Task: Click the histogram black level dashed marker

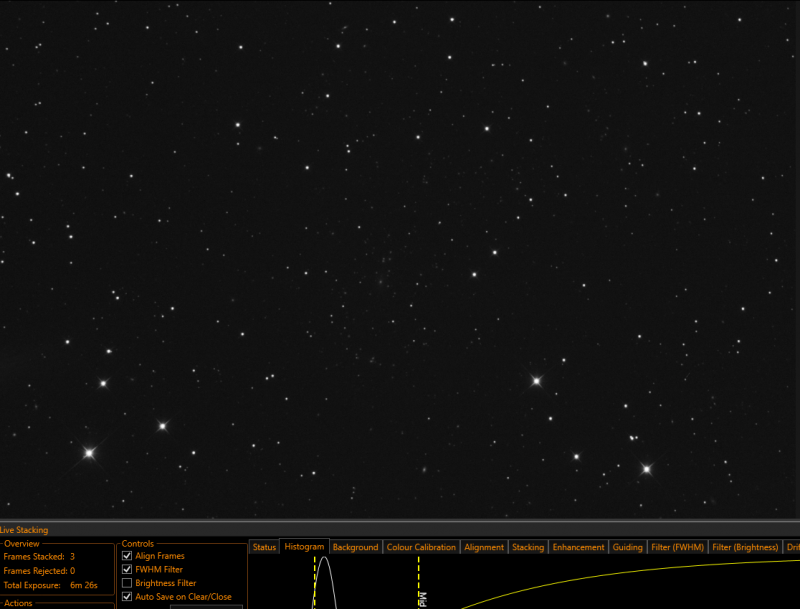Action: coord(315,582)
